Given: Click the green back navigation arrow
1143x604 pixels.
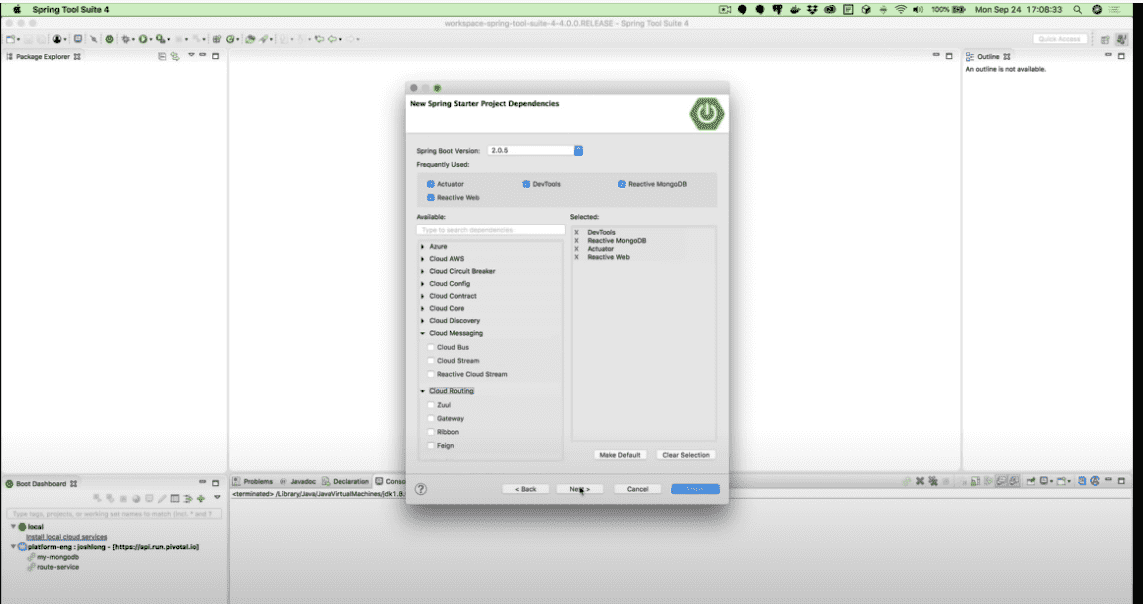Looking at the screenshot, I should tap(333, 39).
